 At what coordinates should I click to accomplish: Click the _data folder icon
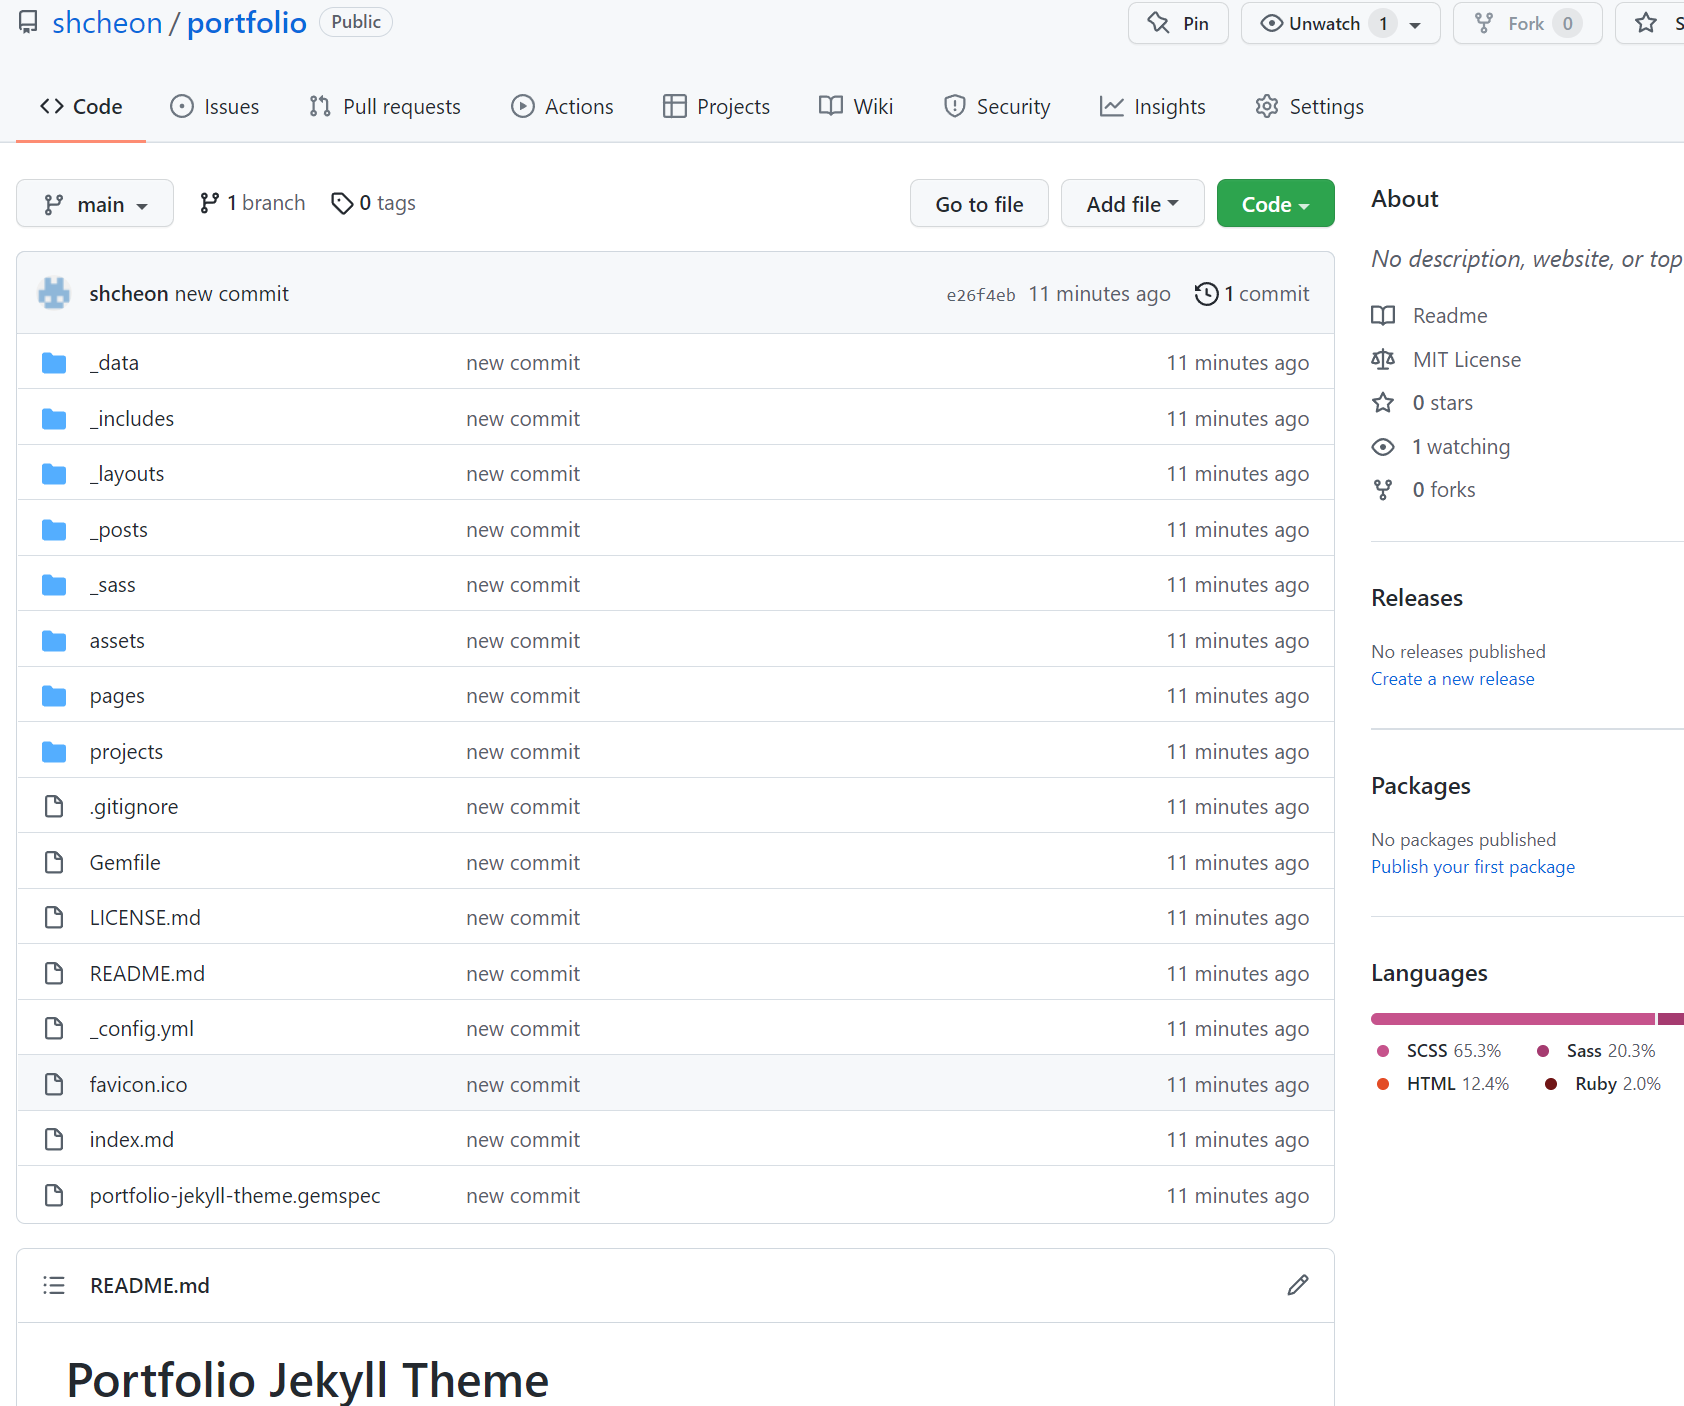[x=54, y=363]
